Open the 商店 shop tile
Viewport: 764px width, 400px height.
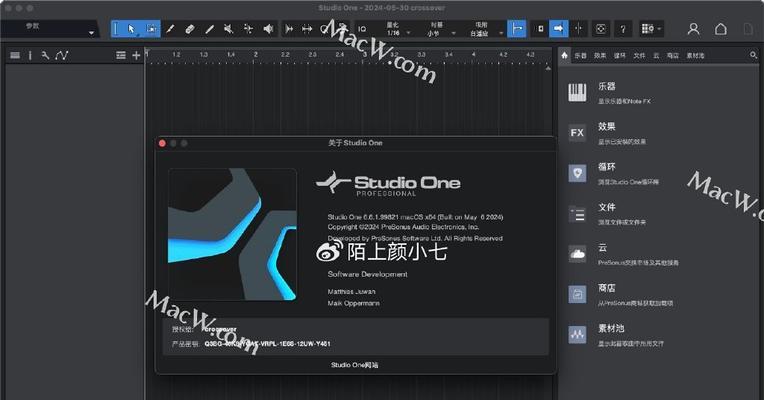577,294
